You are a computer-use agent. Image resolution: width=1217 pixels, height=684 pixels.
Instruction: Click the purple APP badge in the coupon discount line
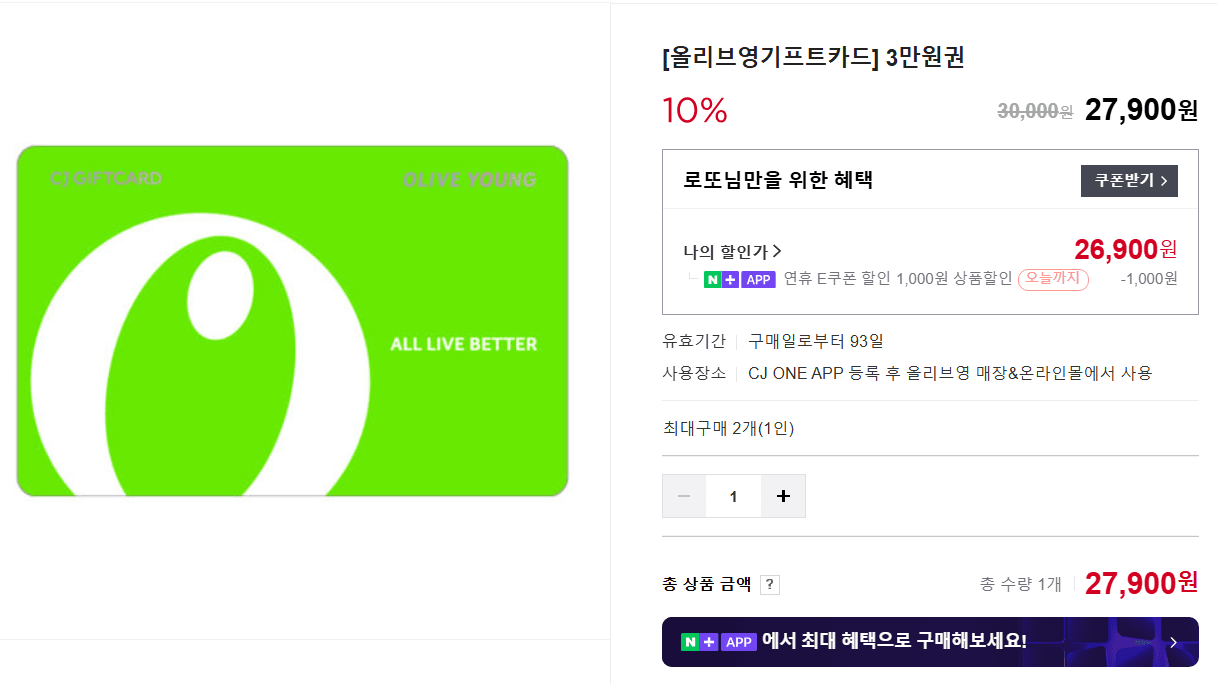coord(759,279)
